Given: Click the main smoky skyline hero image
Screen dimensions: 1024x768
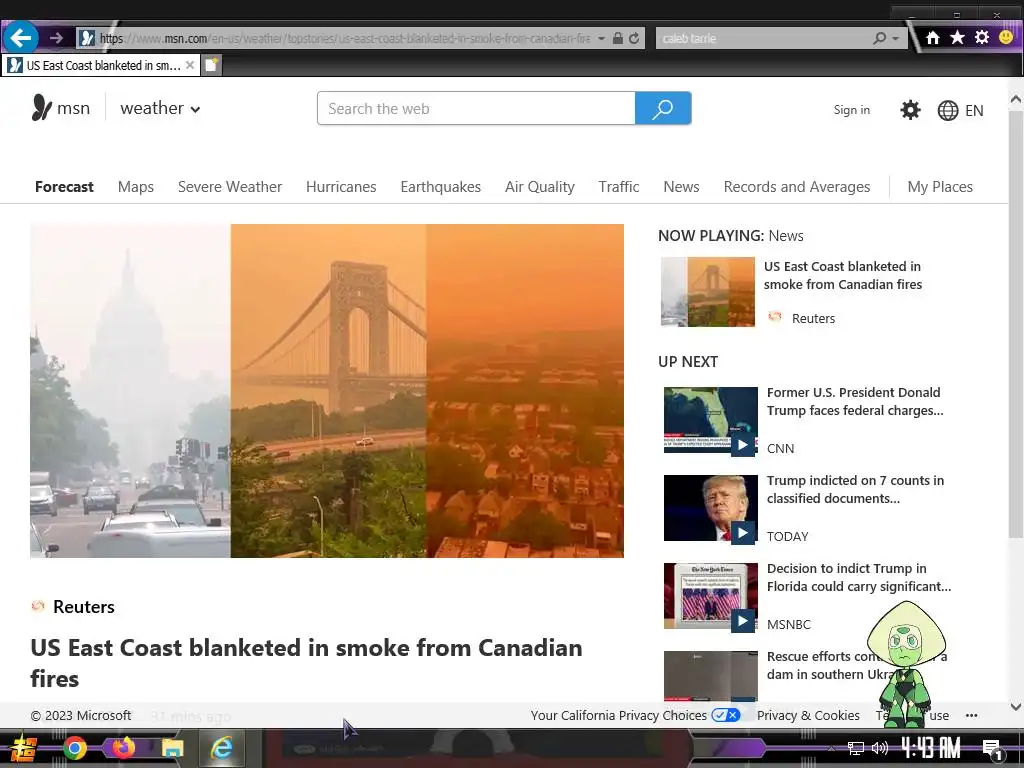Looking at the screenshot, I should coord(327,391).
